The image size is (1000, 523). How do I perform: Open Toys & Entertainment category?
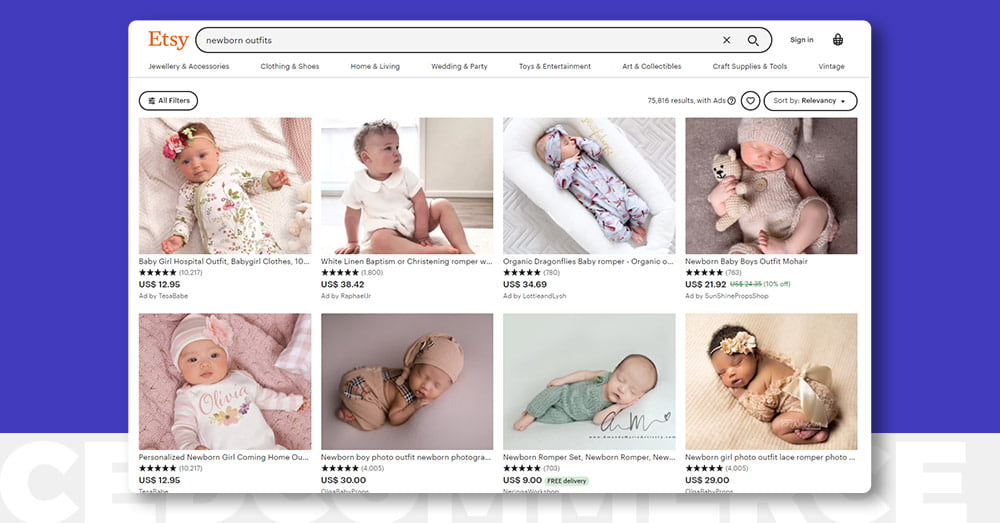(x=555, y=66)
